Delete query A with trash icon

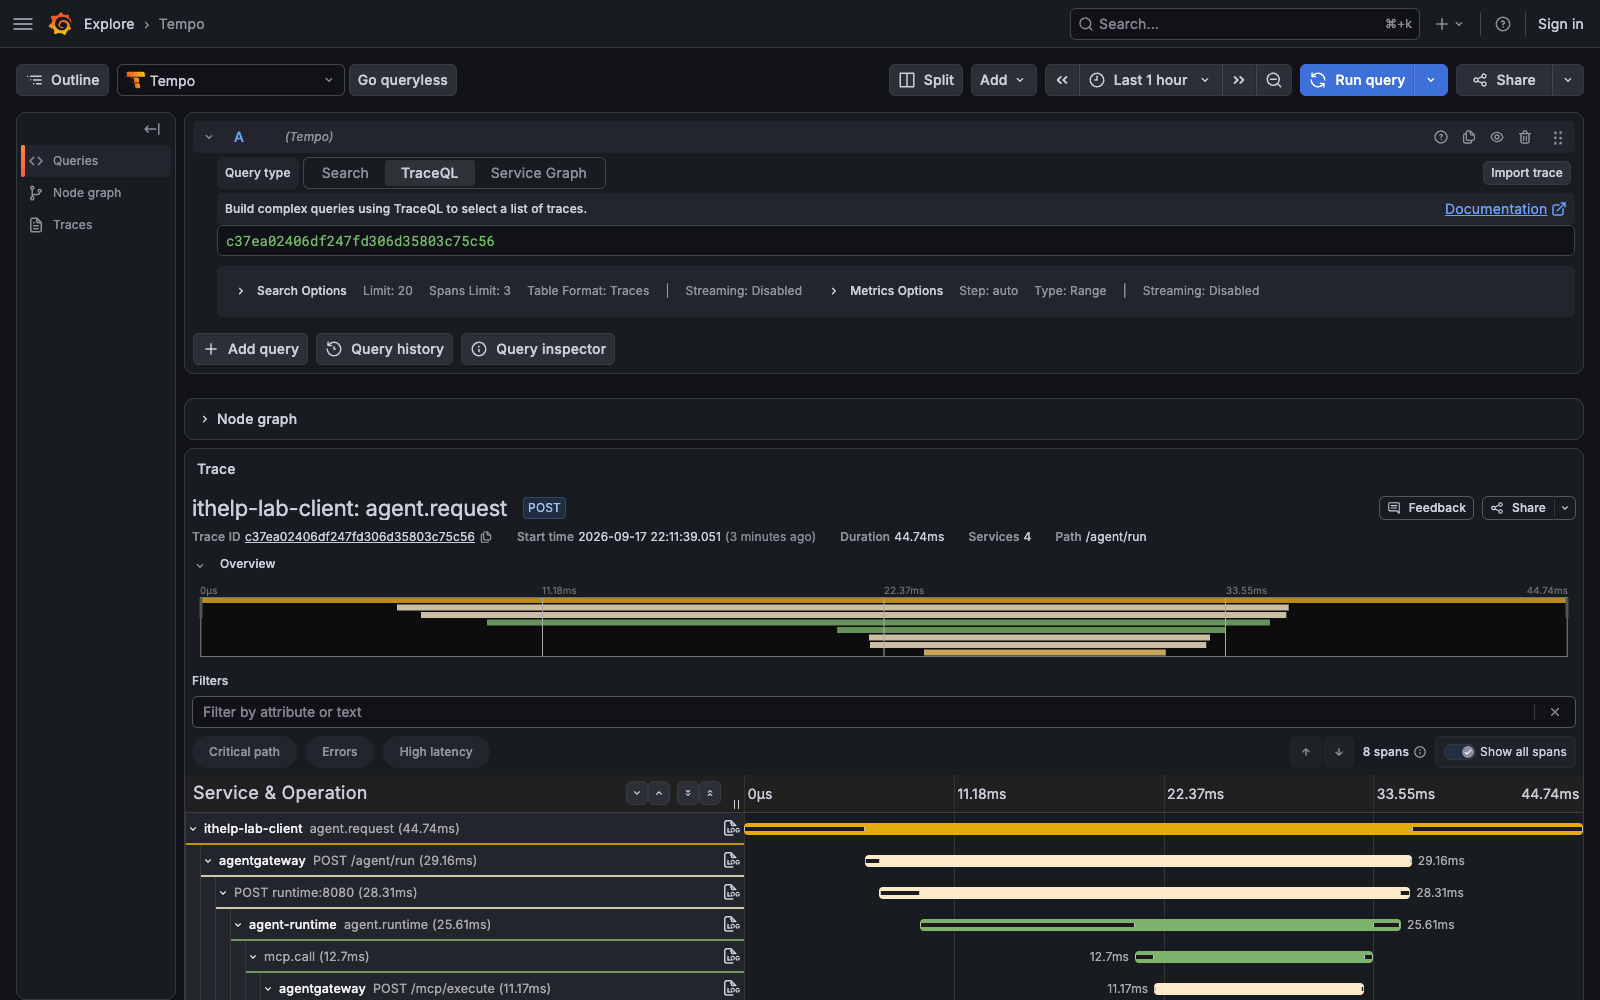tap(1525, 137)
